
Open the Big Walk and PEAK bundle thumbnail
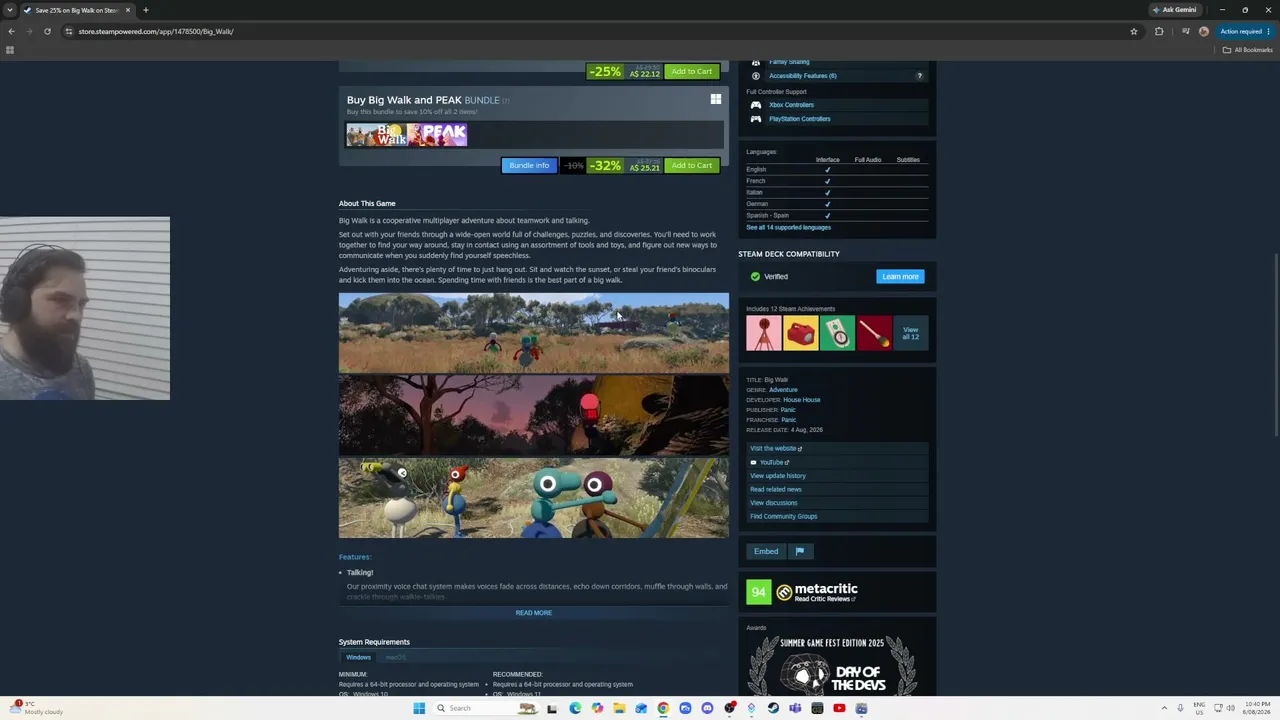tap(407, 135)
